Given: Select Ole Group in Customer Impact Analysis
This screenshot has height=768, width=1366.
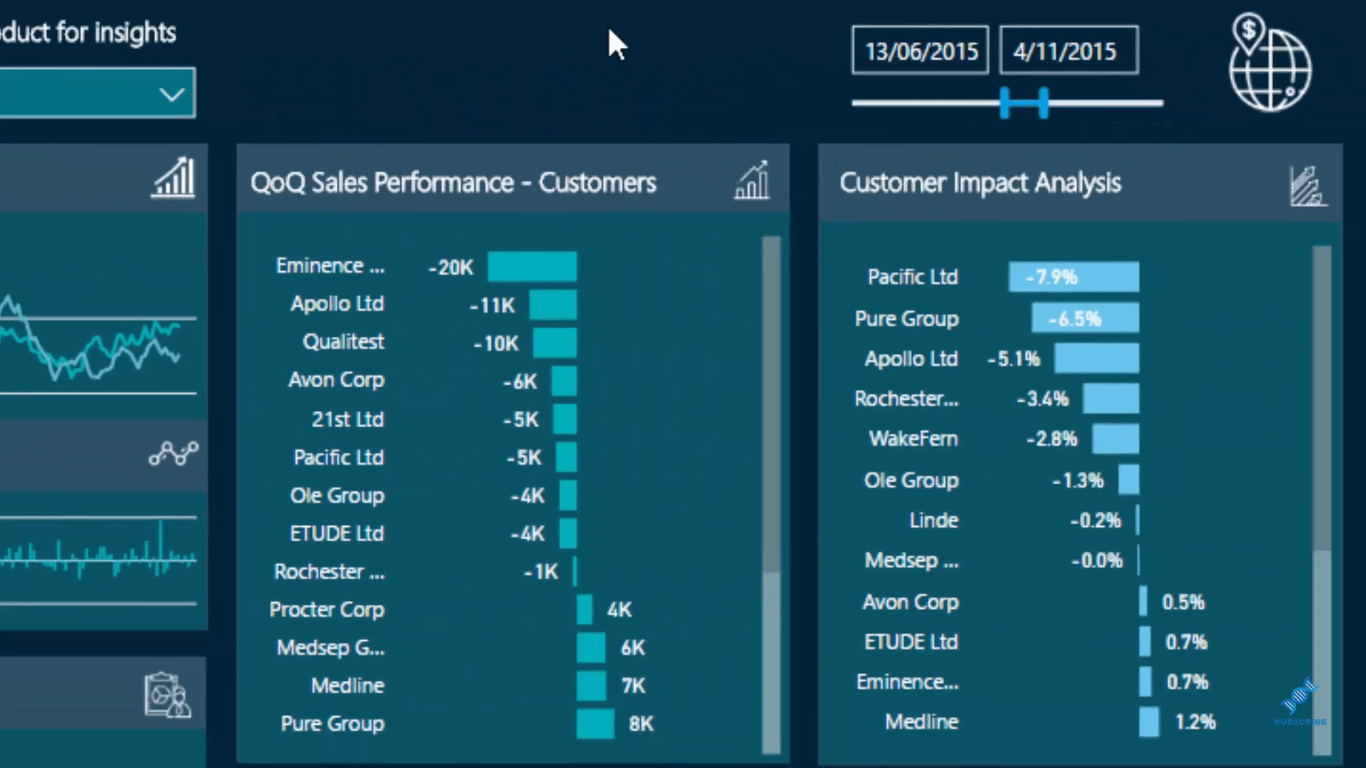Looking at the screenshot, I should [x=911, y=481].
